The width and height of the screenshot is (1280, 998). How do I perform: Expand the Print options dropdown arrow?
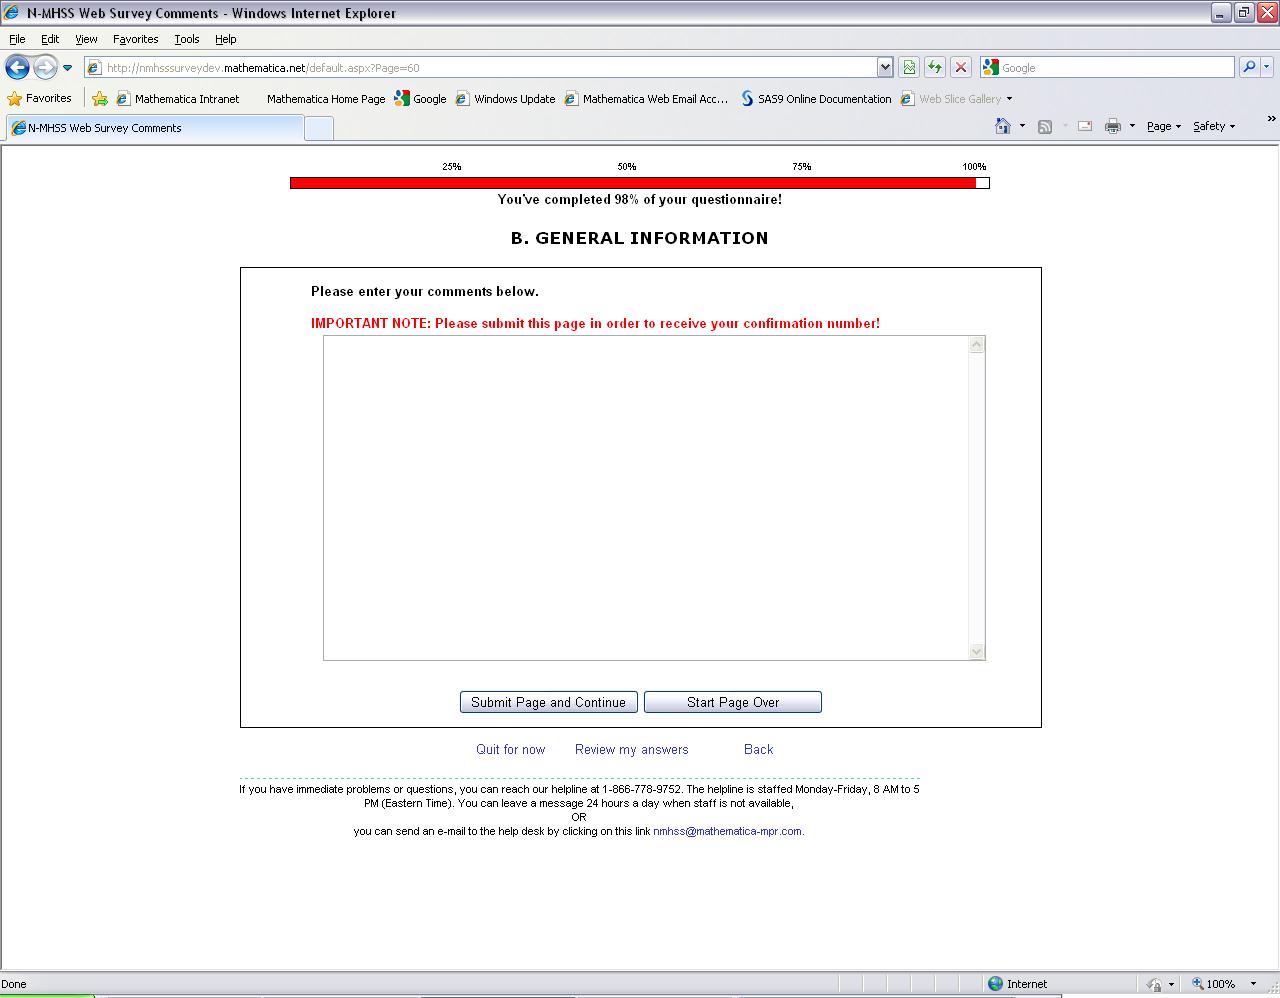(1132, 126)
